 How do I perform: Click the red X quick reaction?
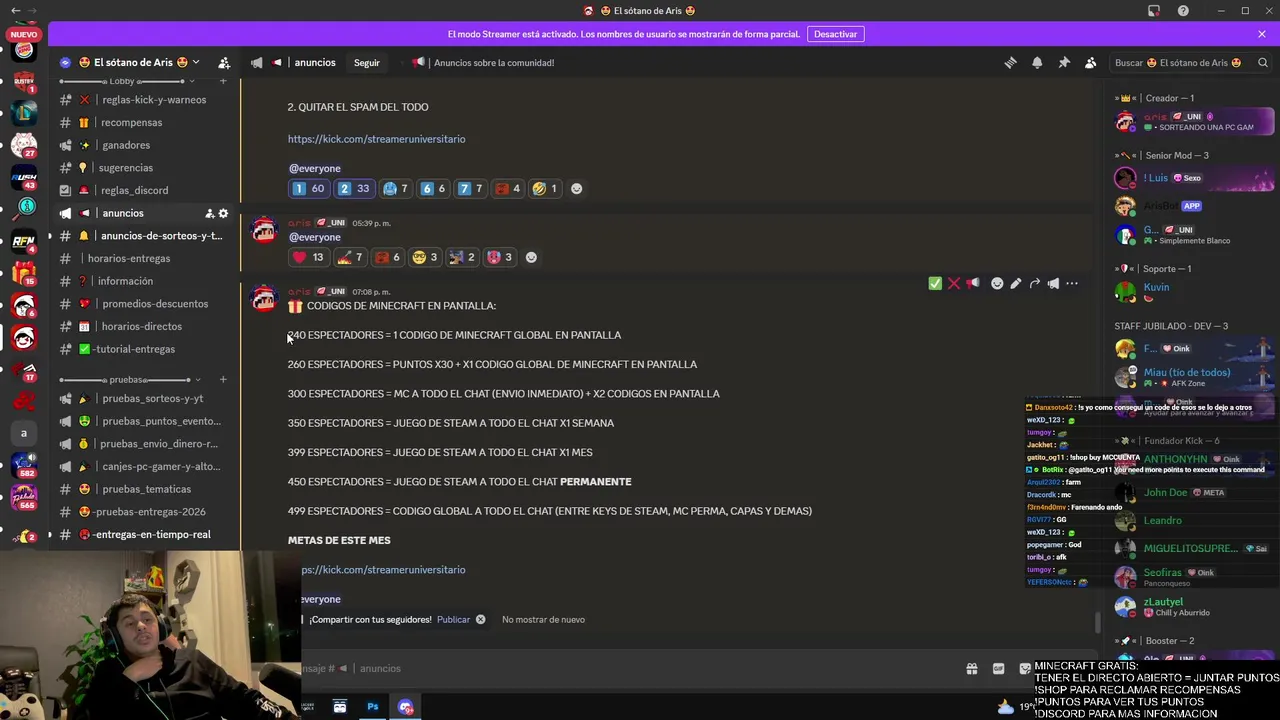point(954,283)
